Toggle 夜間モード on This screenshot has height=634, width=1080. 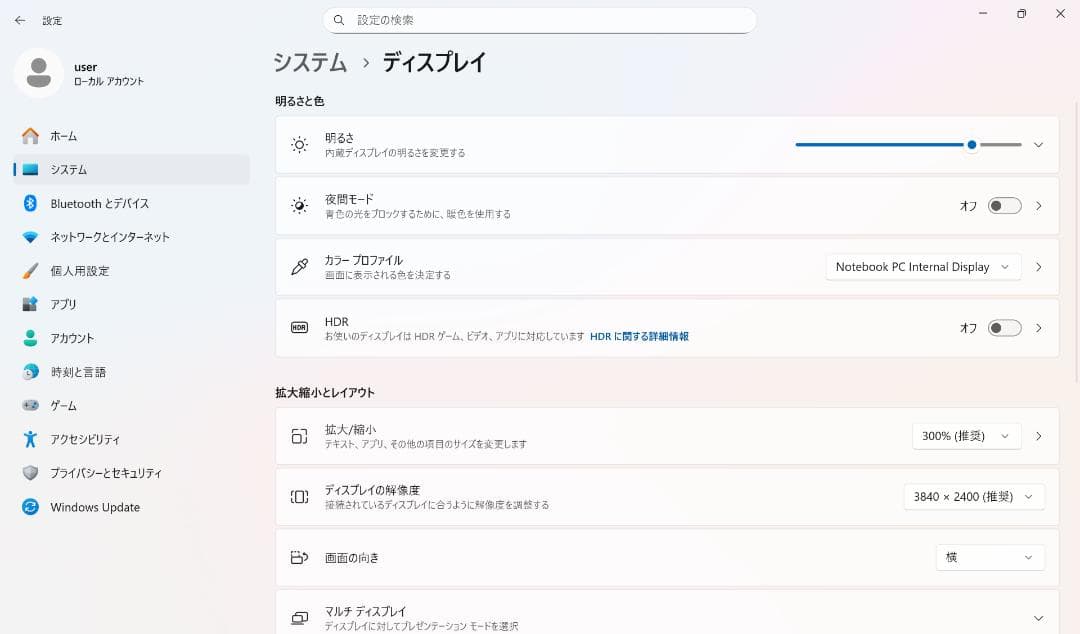pyautogui.click(x=1003, y=205)
